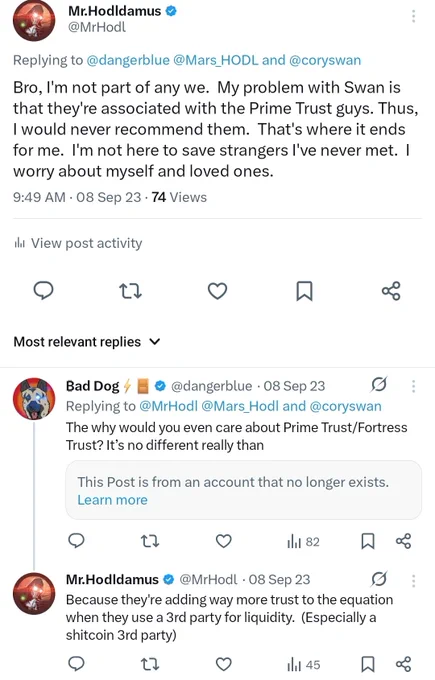Like the main post with the heart icon
This screenshot has height=680, width=435.
(217, 291)
